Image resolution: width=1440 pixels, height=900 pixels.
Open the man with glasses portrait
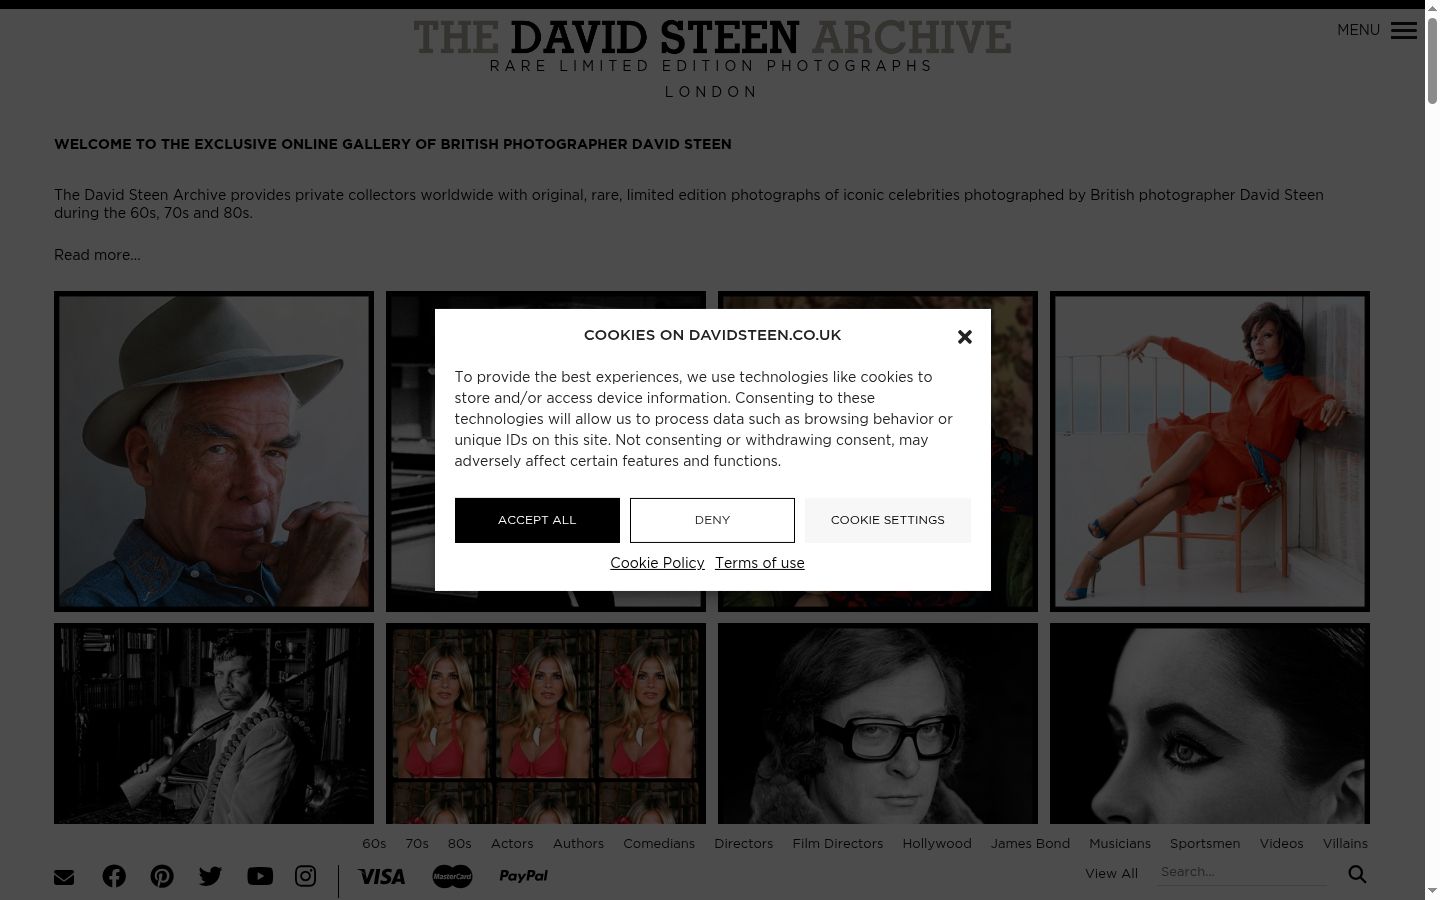coord(878,724)
